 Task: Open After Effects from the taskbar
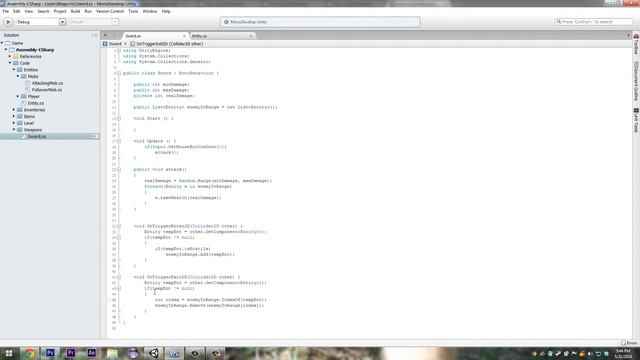pyautogui.click(x=91, y=353)
